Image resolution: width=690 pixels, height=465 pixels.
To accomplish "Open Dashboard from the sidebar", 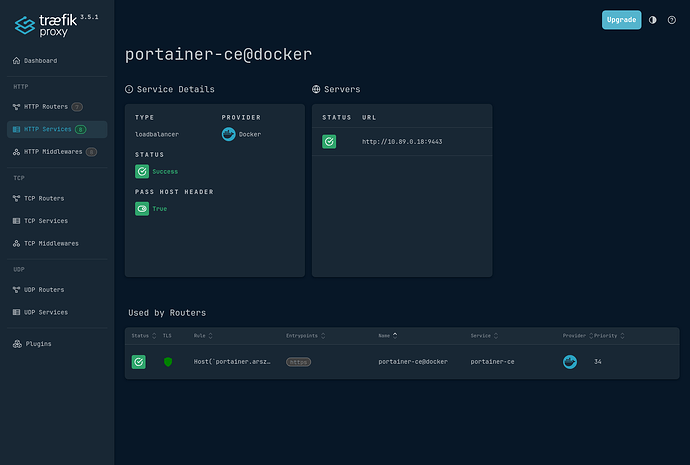I will coord(41,61).
